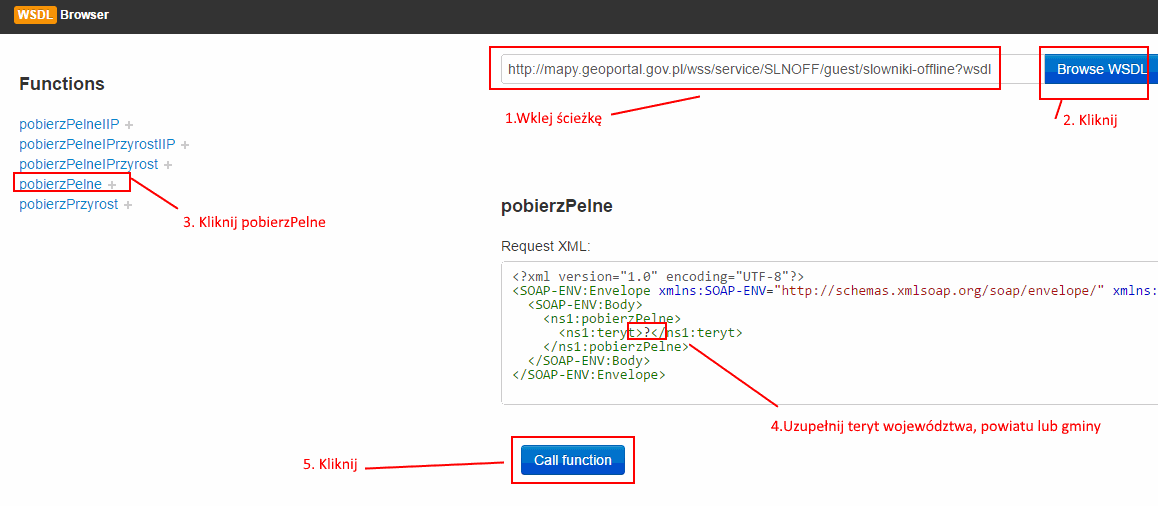This screenshot has width=1158, height=506.
Task: Click the teryt question mark placeholder
Action: 647,333
